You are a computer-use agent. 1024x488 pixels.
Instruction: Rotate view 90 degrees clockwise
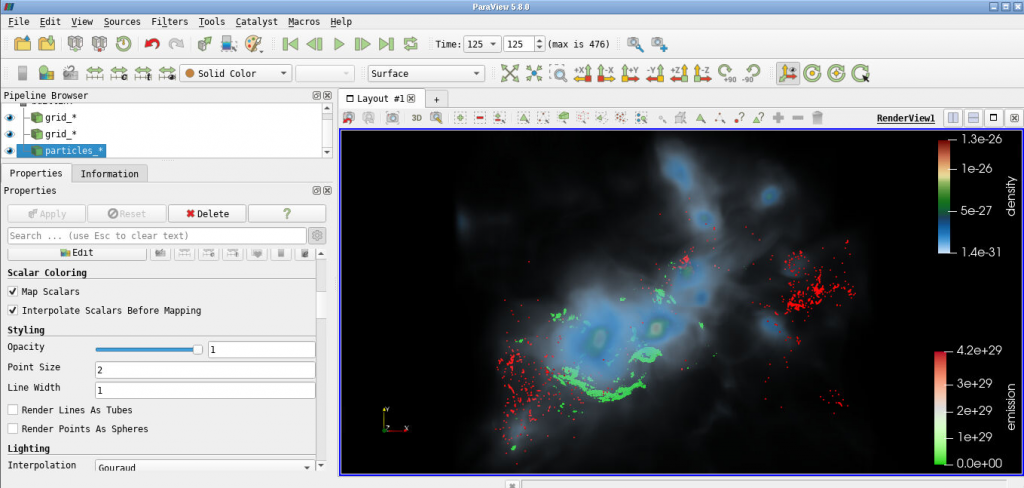[x=728, y=73]
